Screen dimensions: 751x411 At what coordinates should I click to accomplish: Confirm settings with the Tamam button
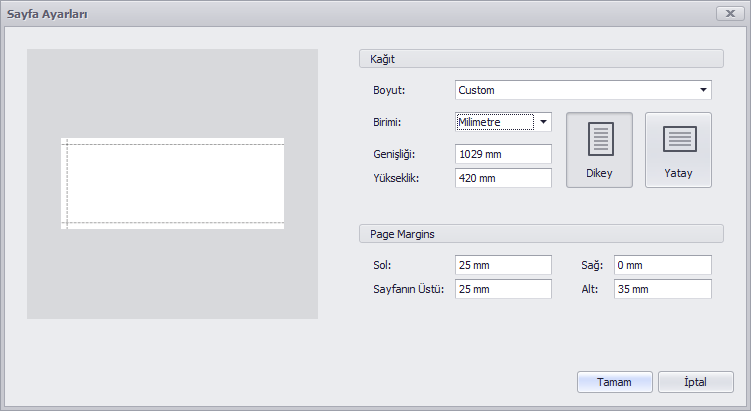(614, 382)
